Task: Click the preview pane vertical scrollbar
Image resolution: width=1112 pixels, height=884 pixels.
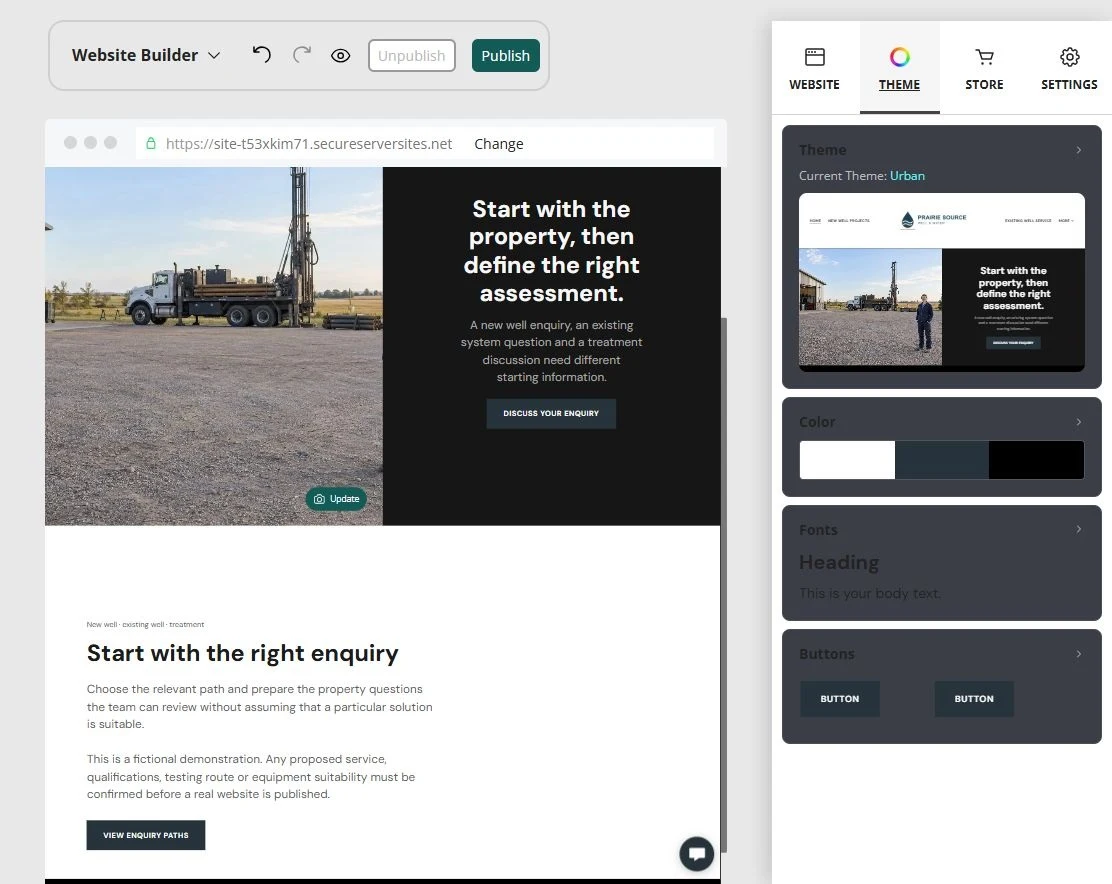Action: [723, 585]
